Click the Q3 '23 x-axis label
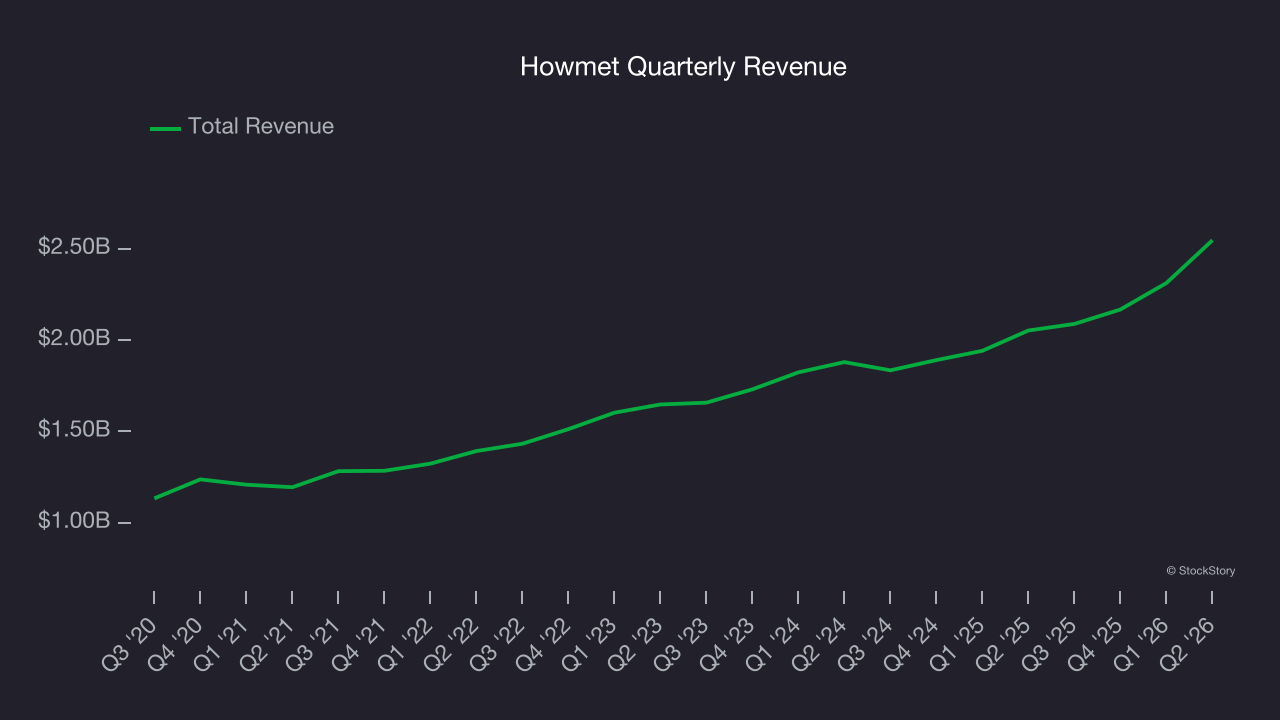1280x720 pixels. point(682,644)
